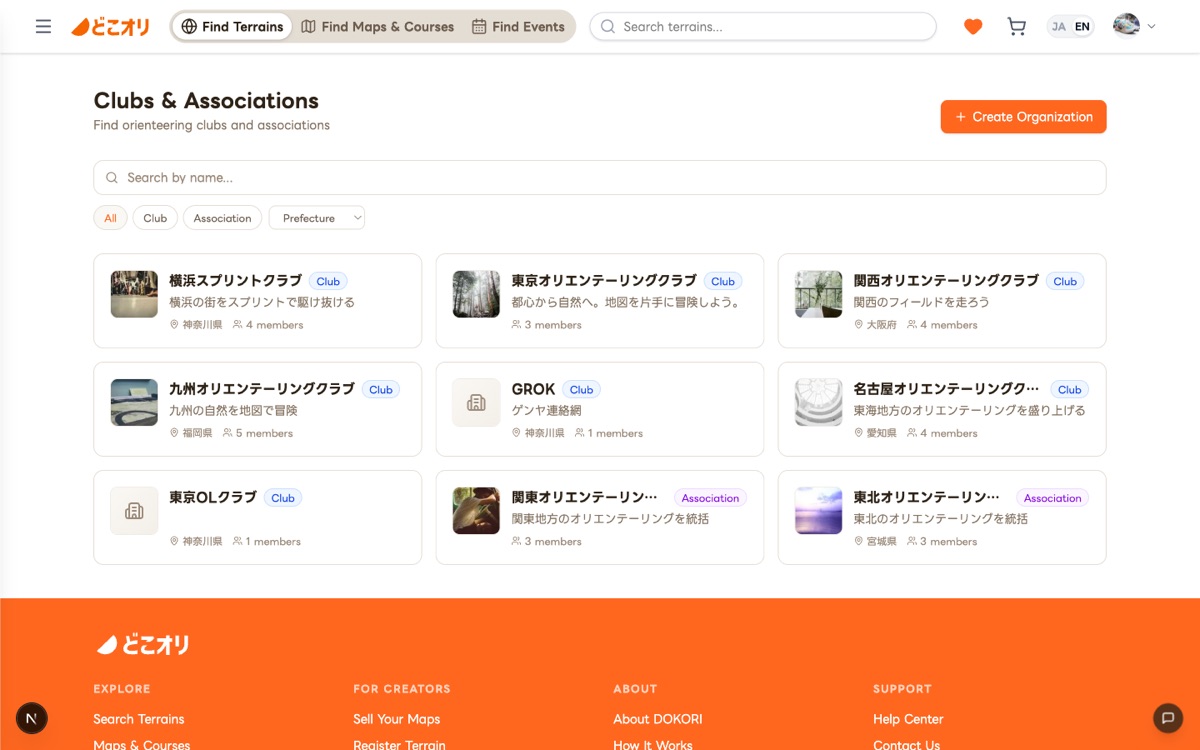Click the どこオリ footer logo
Image resolution: width=1200 pixels, height=750 pixels.
click(143, 644)
